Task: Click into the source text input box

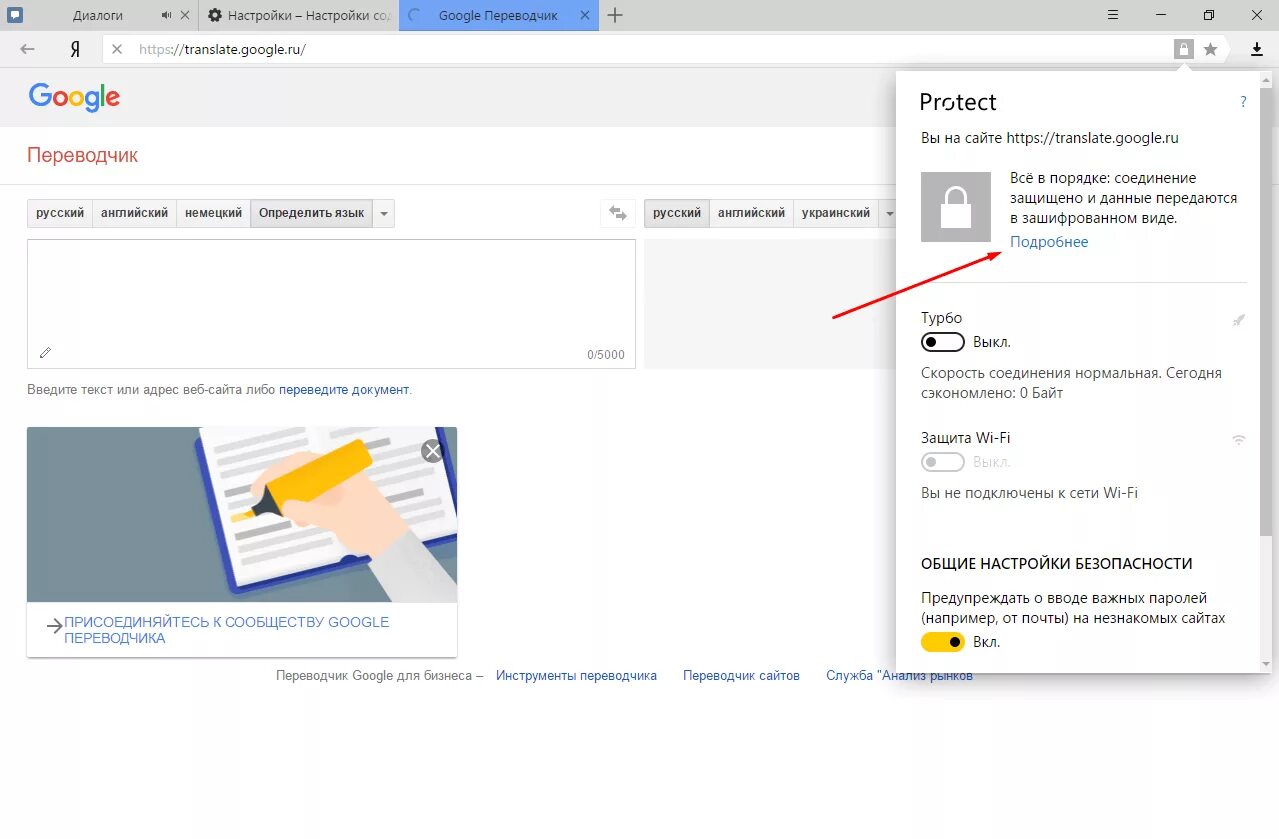Action: (x=331, y=304)
